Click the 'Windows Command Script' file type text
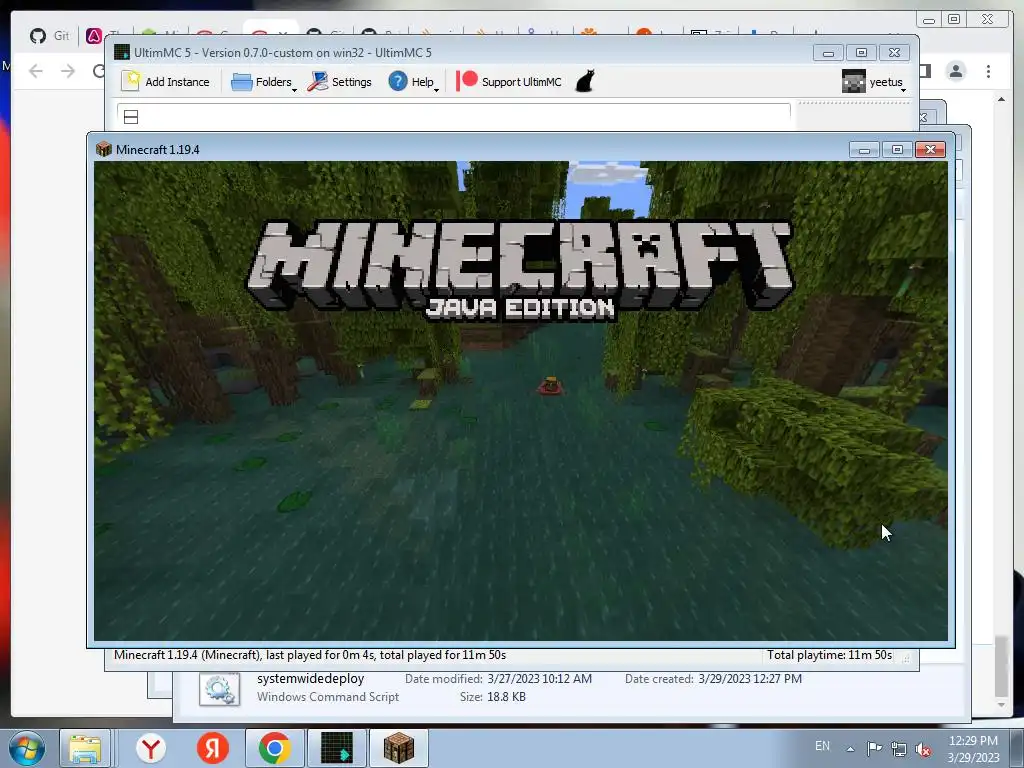 coord(328,697)
